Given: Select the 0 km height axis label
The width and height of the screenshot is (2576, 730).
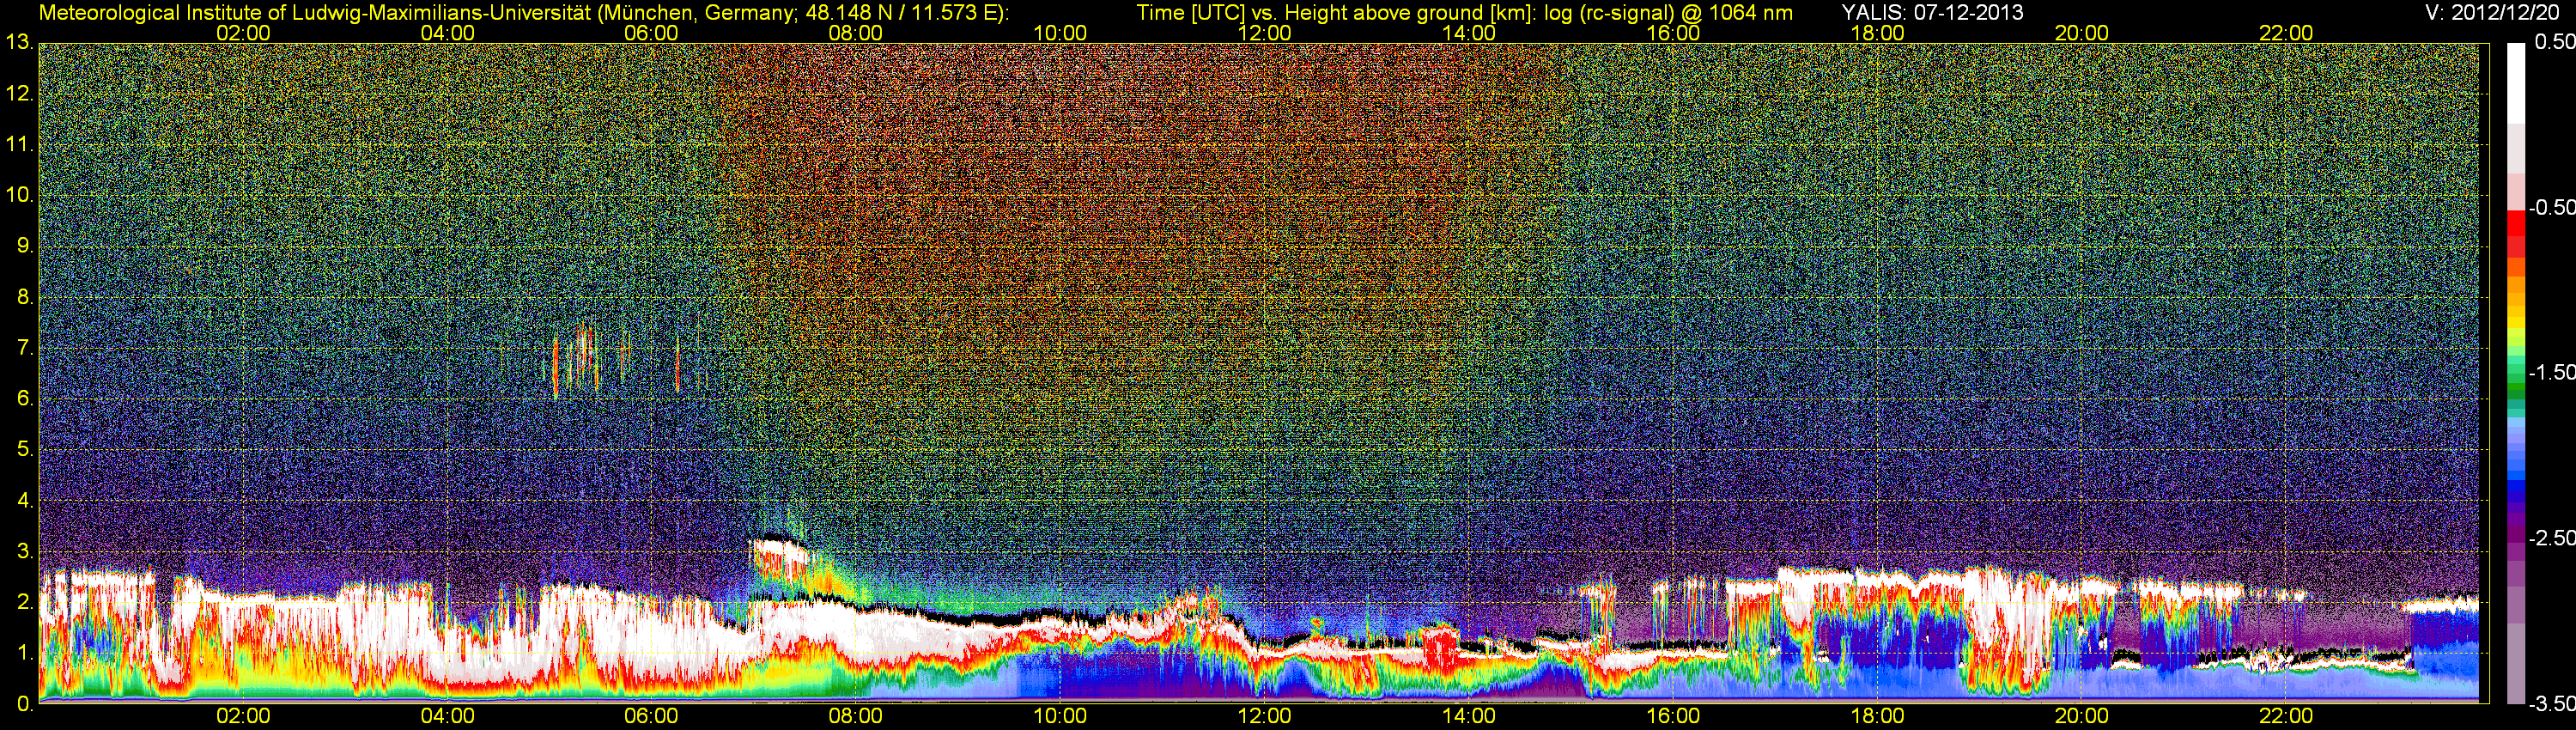Looking at the screenshot, I should (x=25, y=704).
